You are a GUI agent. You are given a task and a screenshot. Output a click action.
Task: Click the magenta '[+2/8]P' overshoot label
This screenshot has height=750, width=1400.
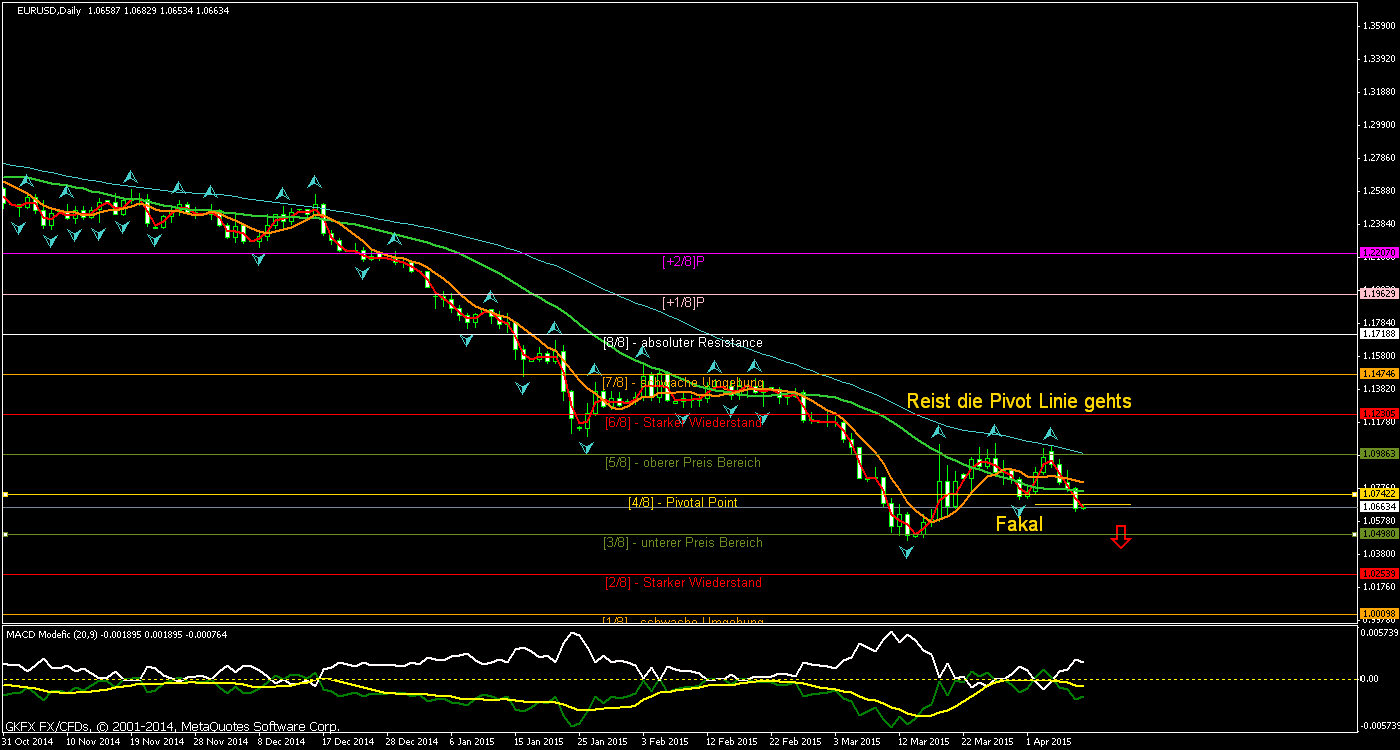click(685, 262)
